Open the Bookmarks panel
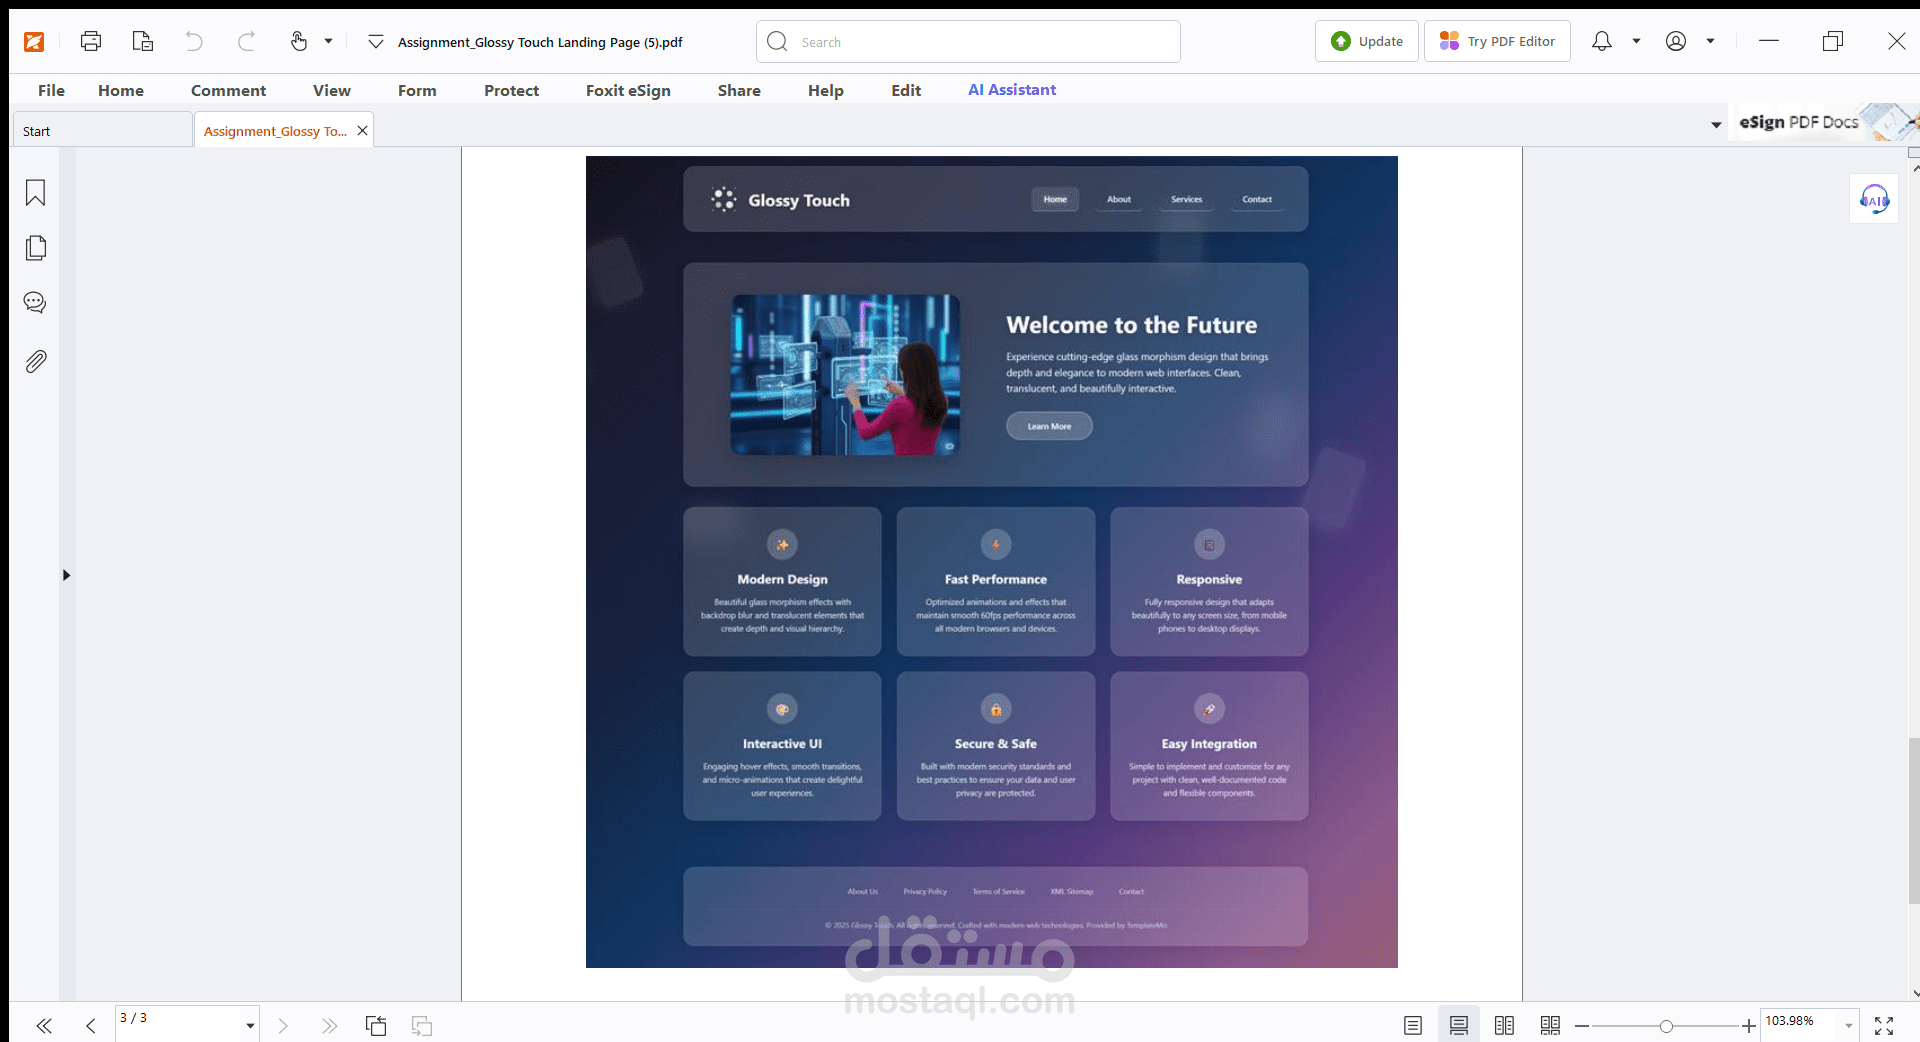Screen dimensions: 1920x1042 click(x=35, y=192)
